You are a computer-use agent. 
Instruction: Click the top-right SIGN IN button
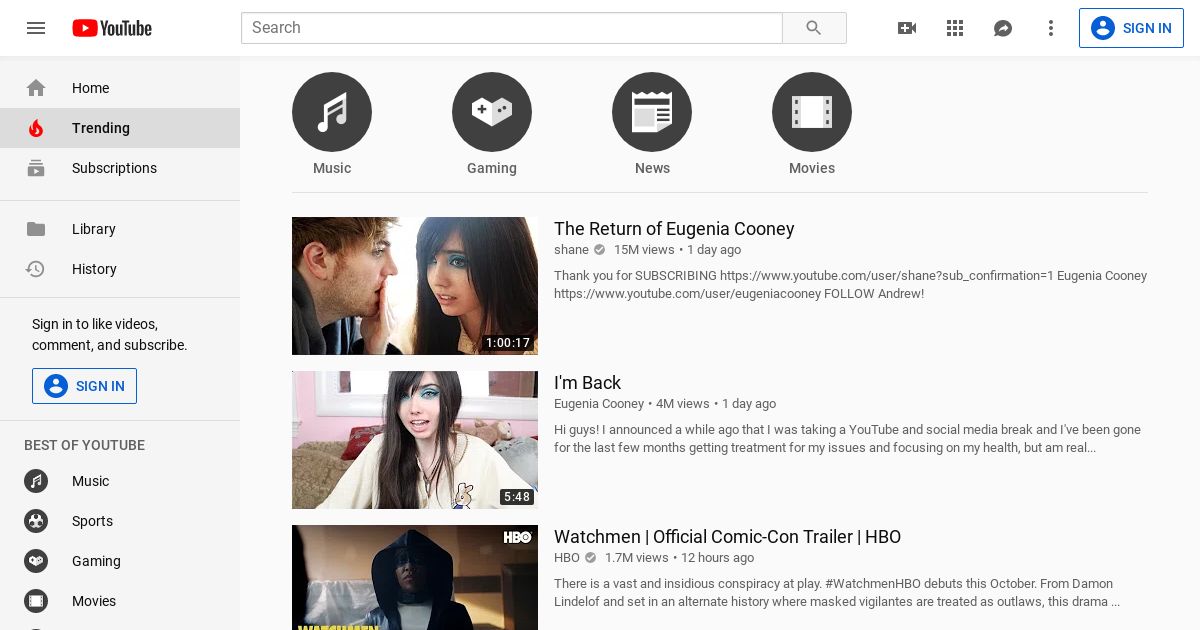tap(1131, 28)
